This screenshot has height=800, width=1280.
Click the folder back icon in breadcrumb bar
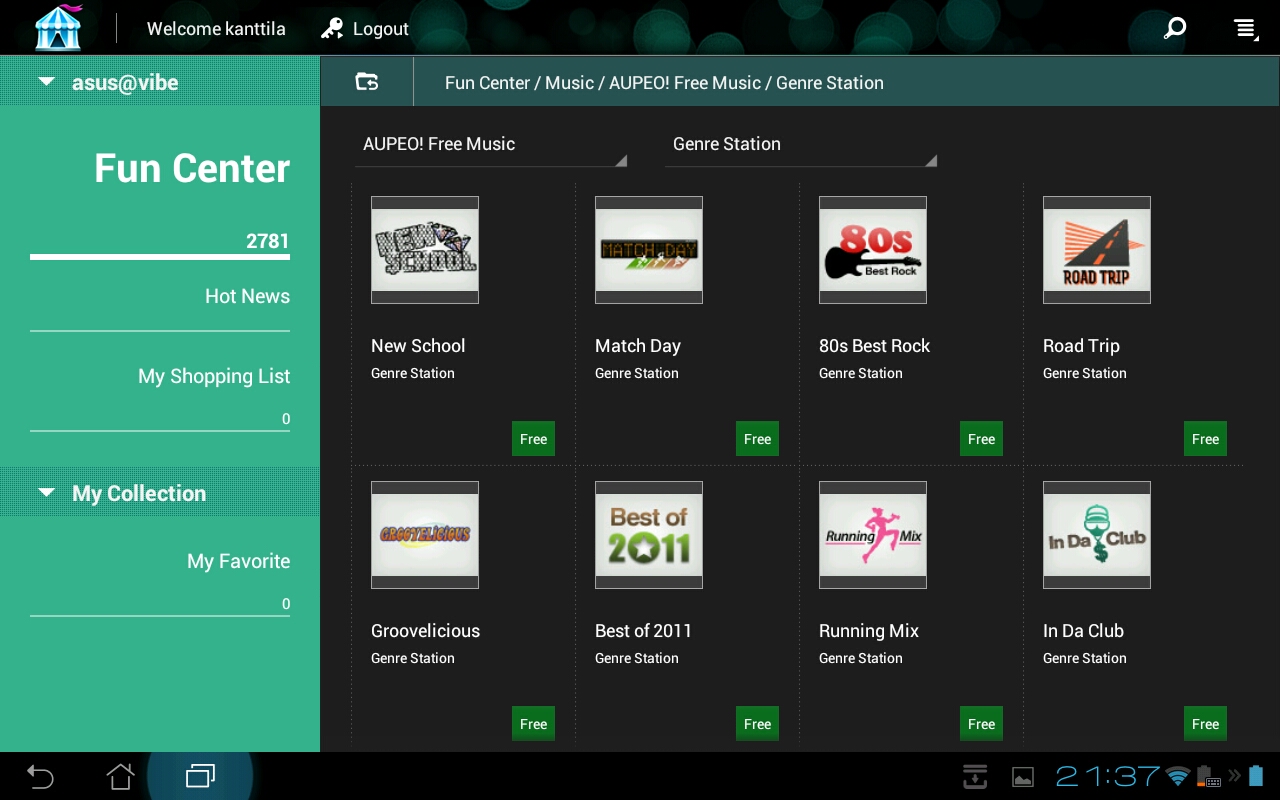(x=367, y=82)
